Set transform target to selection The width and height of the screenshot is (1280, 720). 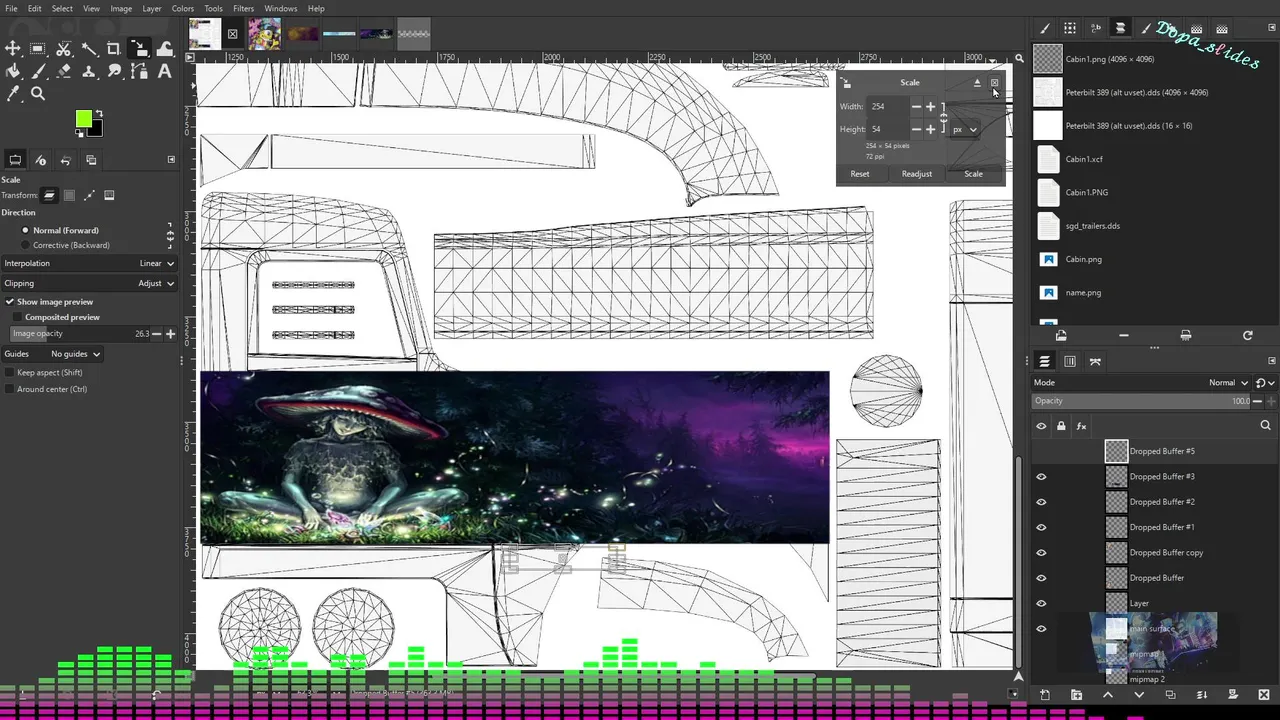[x=70, y=195]
